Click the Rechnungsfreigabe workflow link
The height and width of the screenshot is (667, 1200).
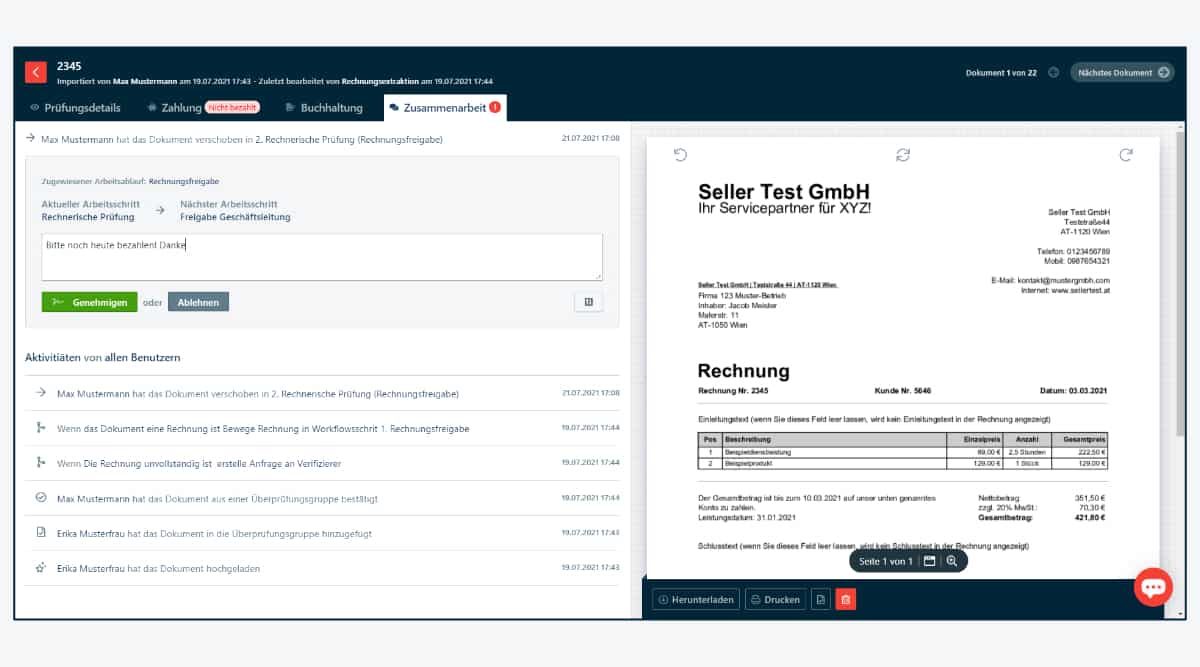click(184, 182)
